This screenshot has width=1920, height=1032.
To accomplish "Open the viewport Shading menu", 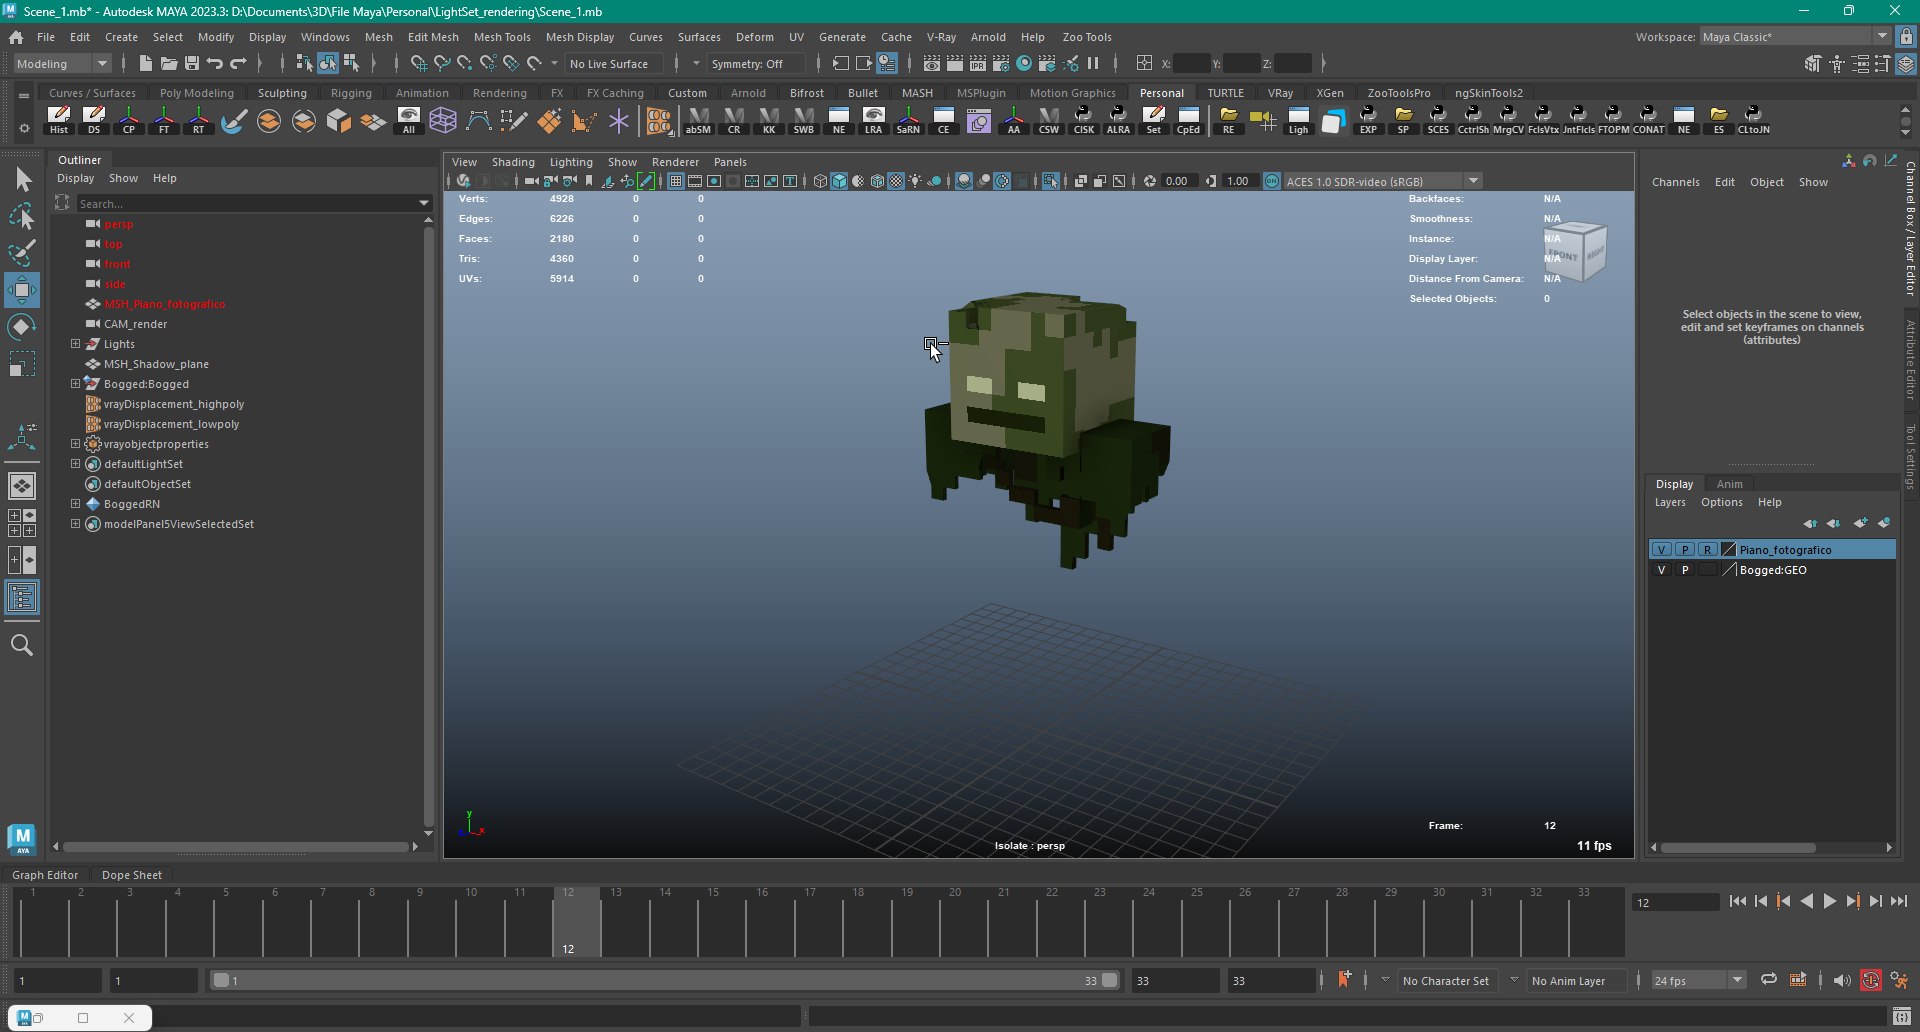I will coord(513,162).
